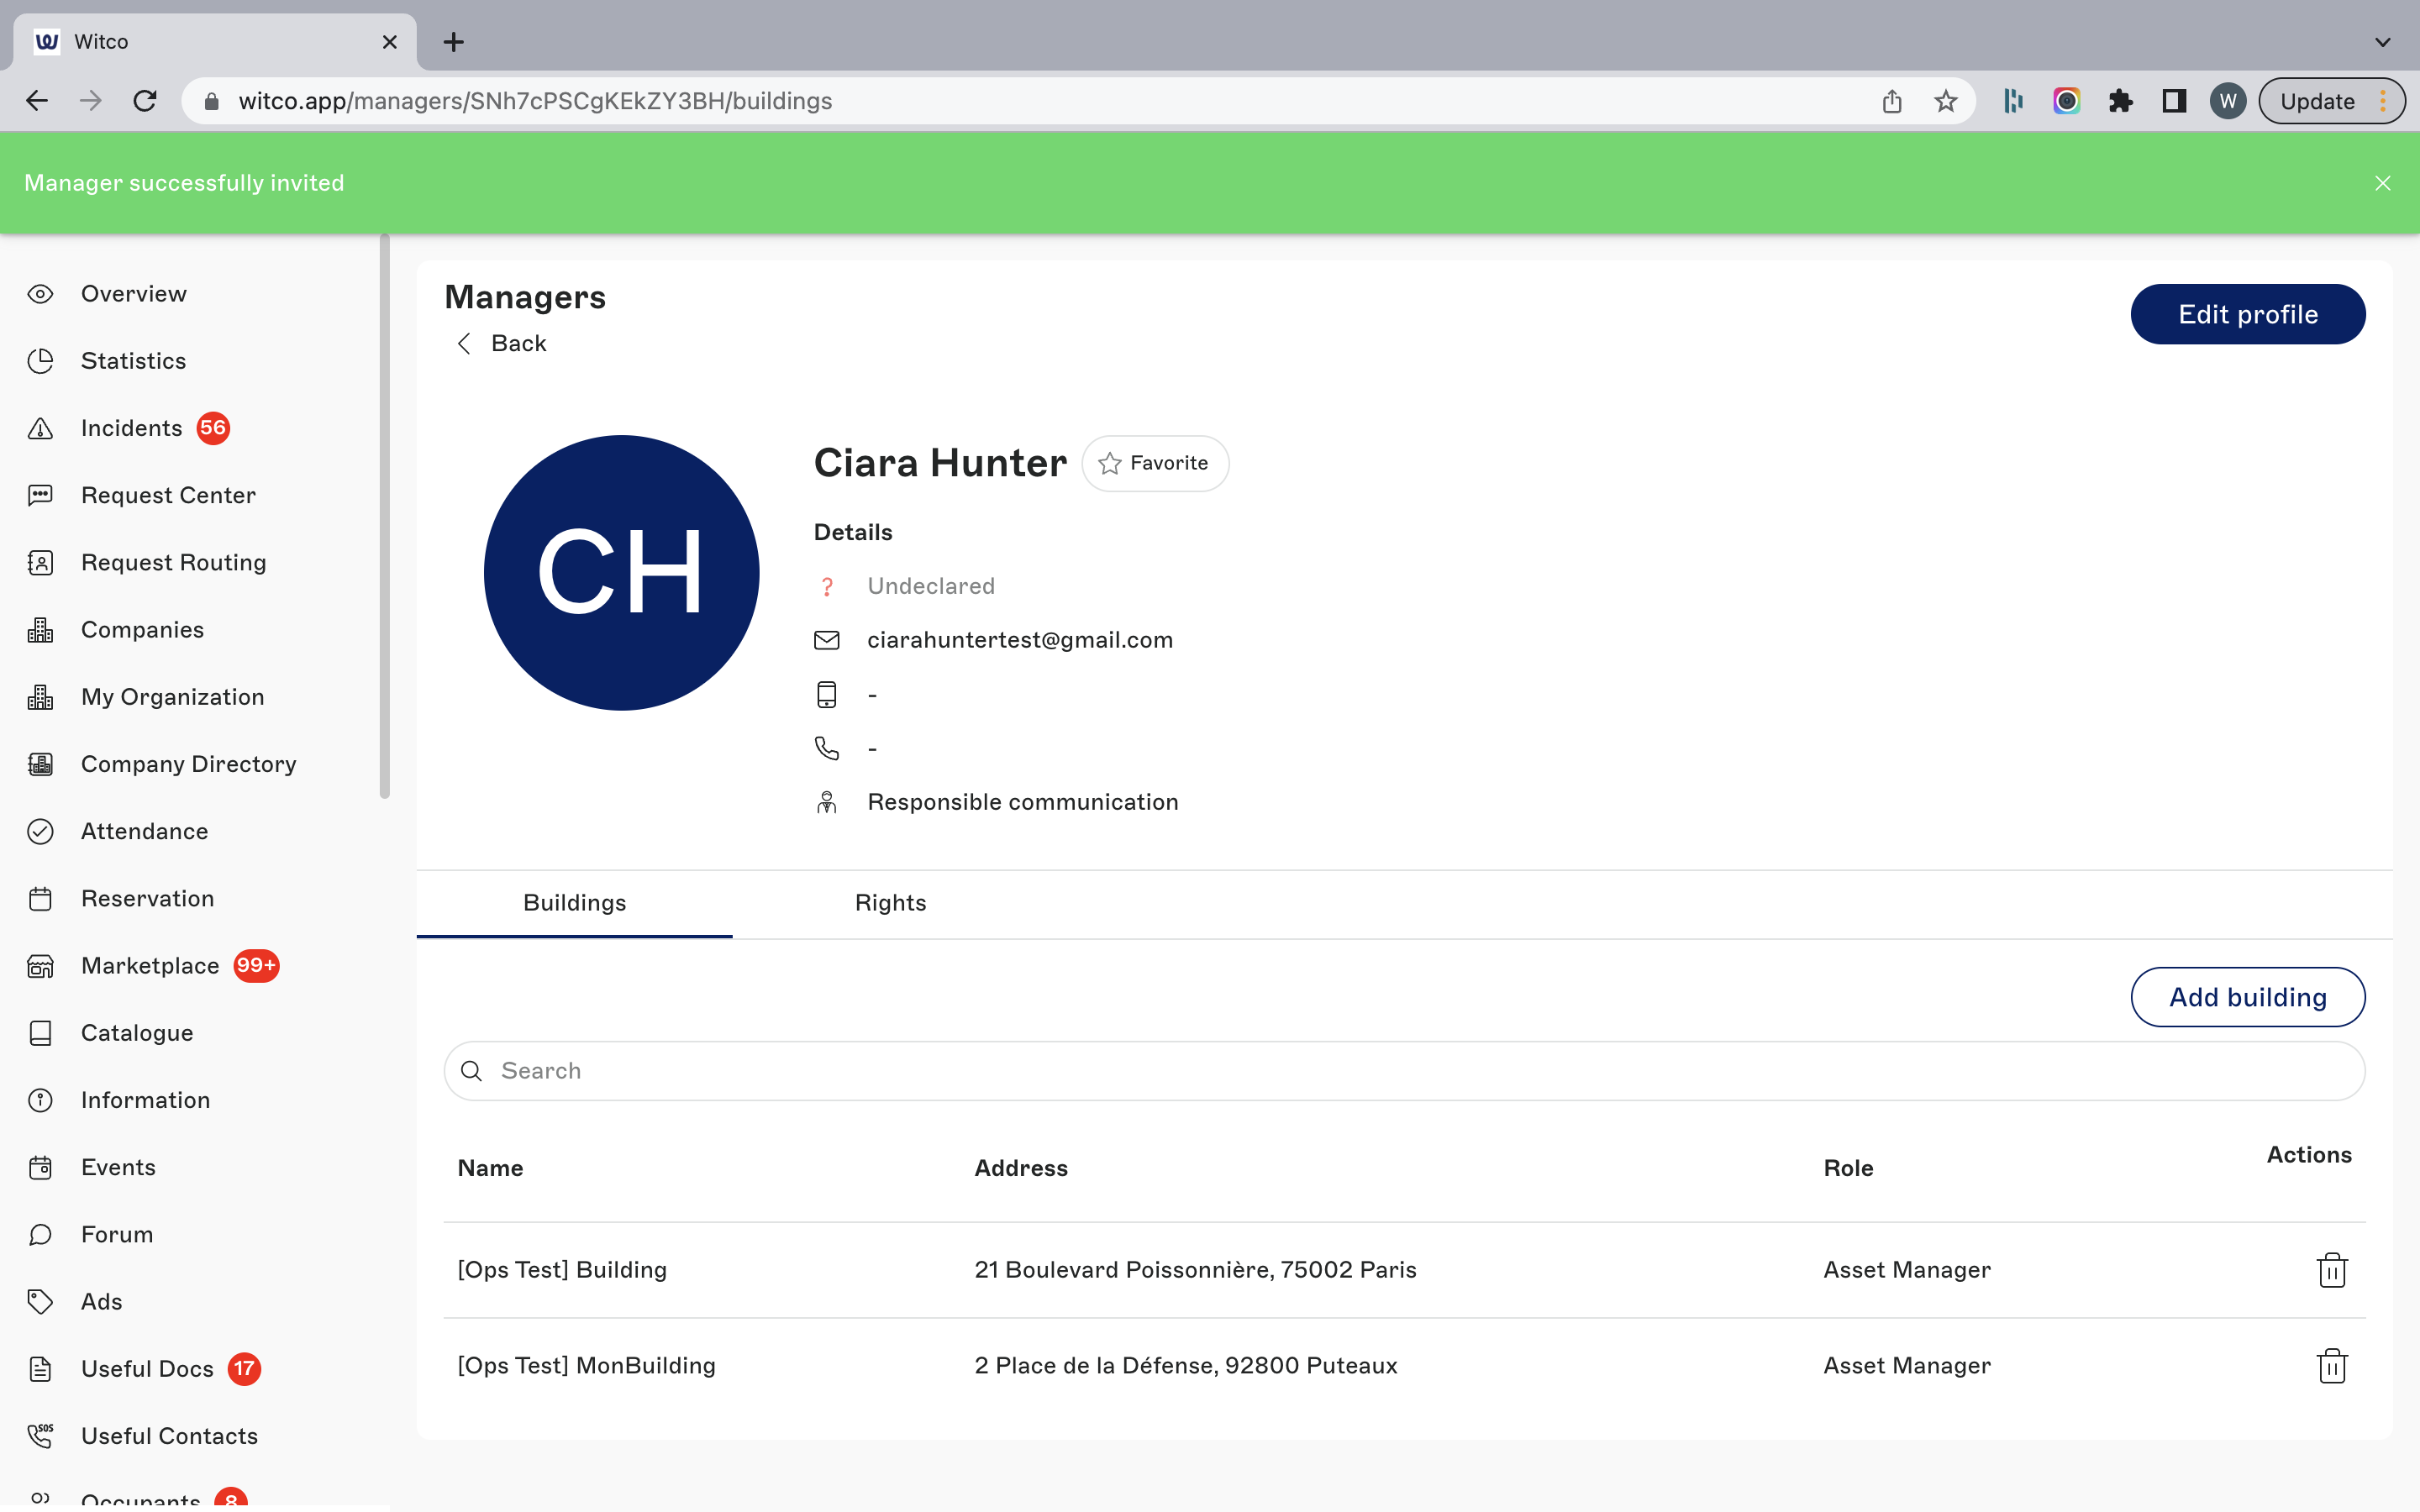Click the Events calendar icon

click(x=40, y=1167)
